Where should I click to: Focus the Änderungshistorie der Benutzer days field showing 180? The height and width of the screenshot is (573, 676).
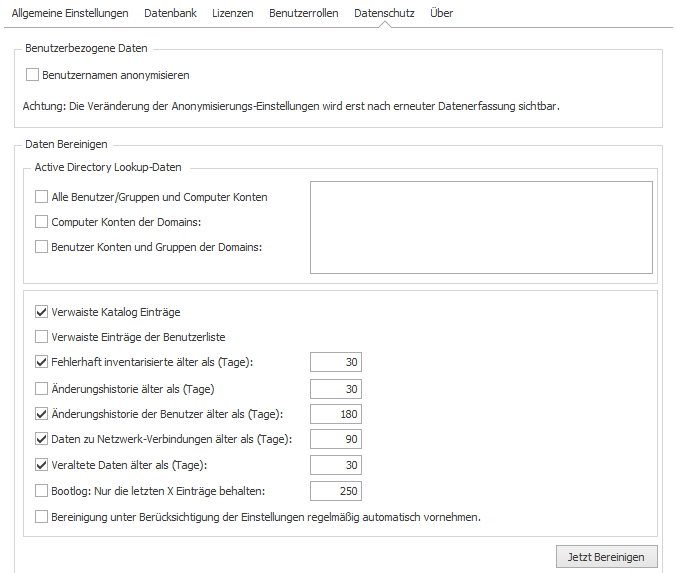click(336, 414)
